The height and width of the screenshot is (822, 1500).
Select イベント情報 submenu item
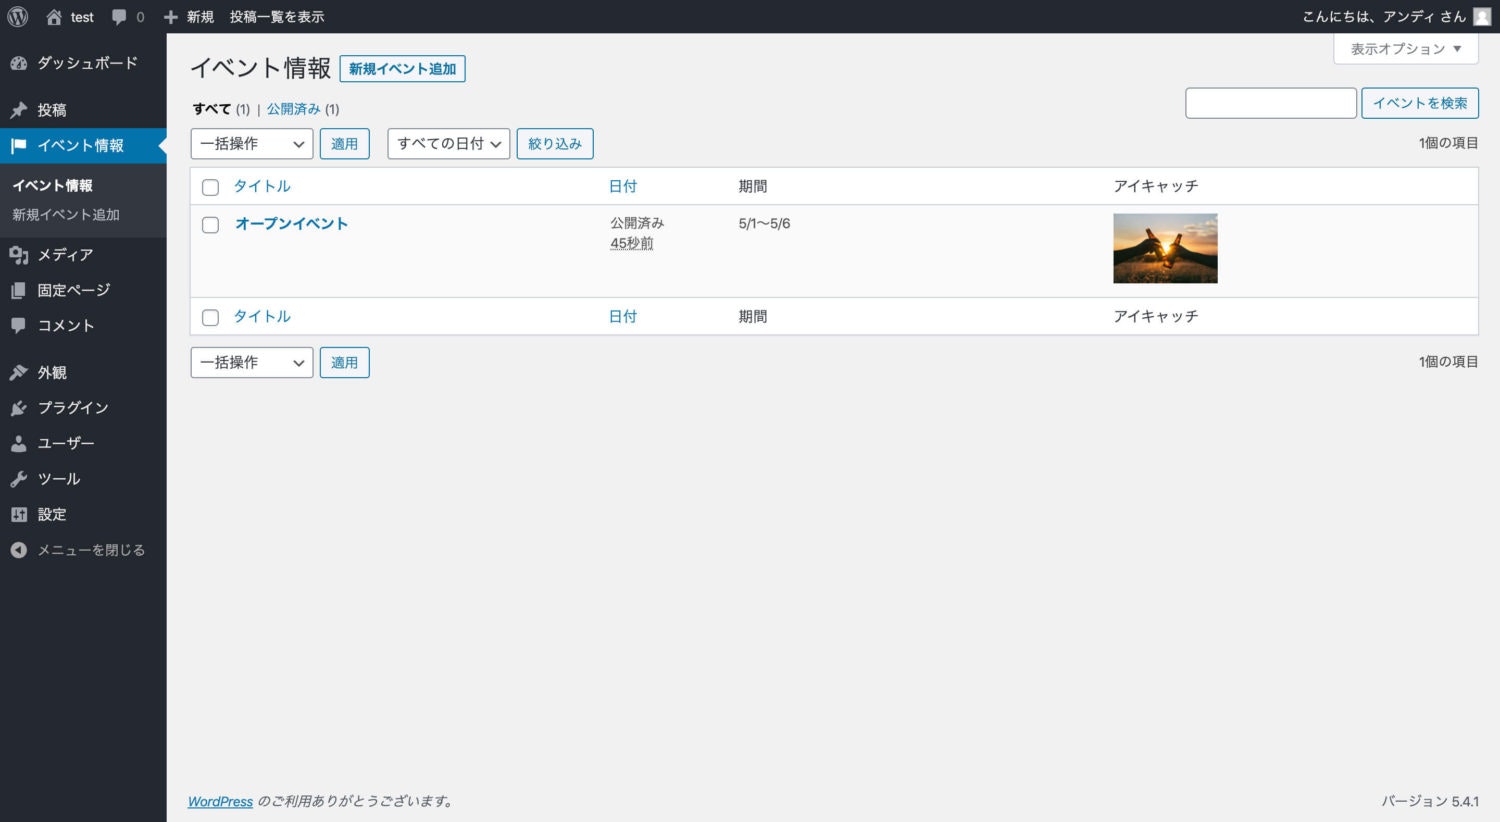[52, 185]
